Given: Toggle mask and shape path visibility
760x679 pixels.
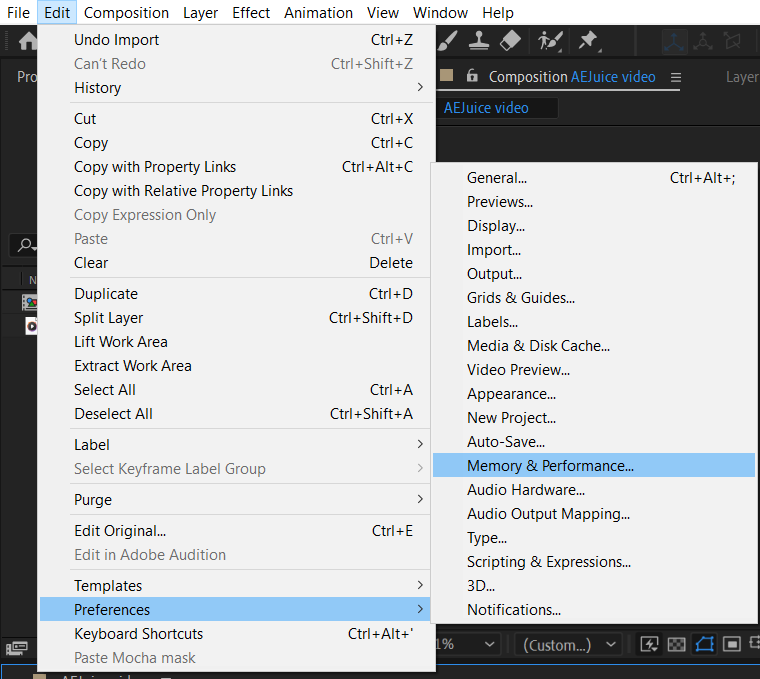Looking at the screenshot, I should pyautogui.click(x=704, y=645).
